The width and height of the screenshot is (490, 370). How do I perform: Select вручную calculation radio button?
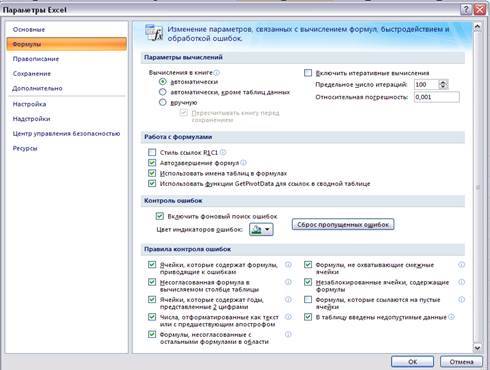163,102
